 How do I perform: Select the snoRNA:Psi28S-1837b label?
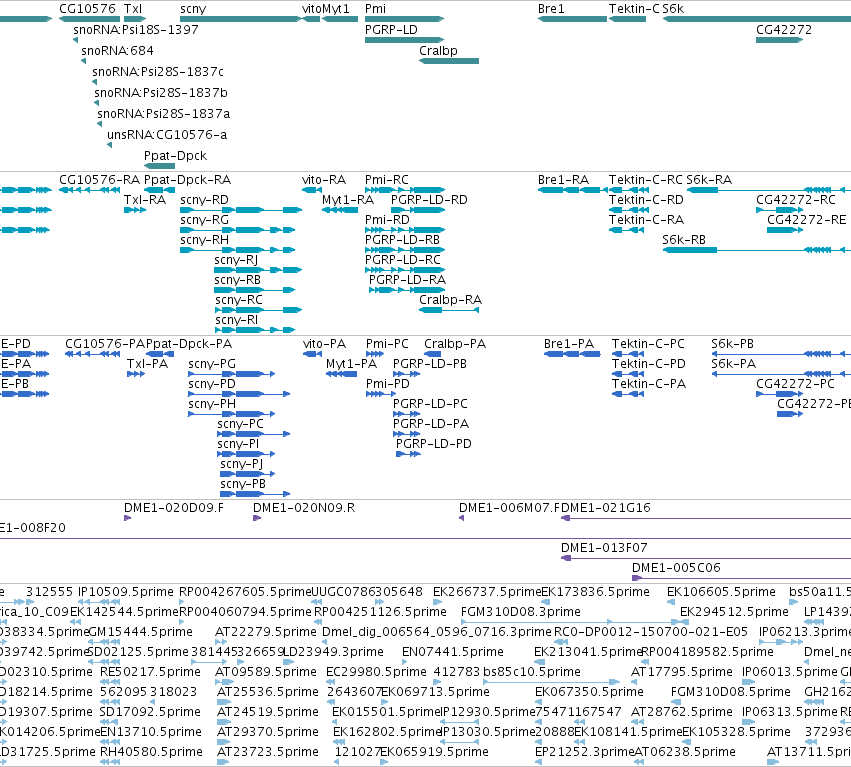point(161,93)
